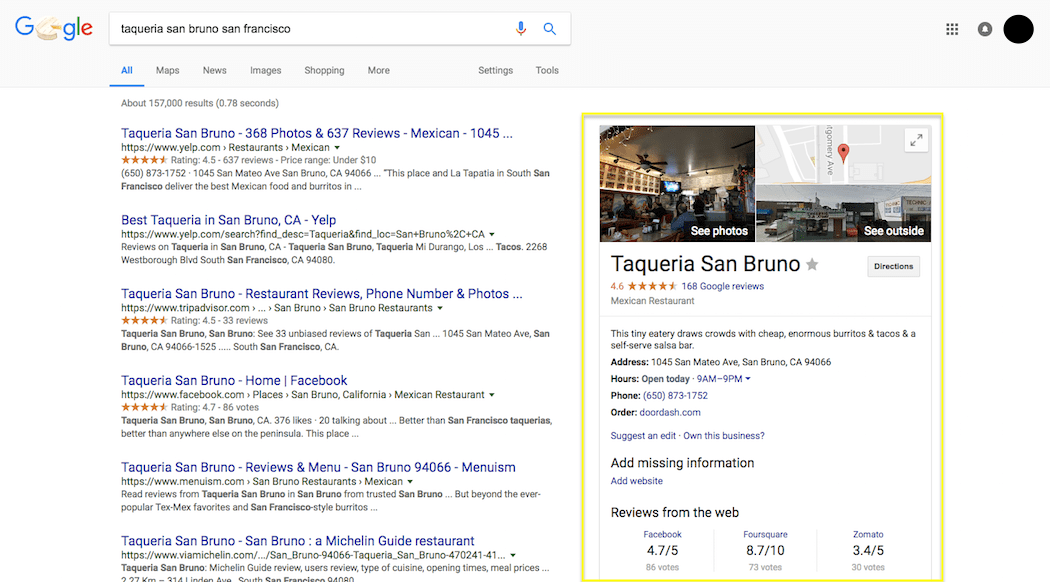Open the account profile avatar
This screenshot has width=1050, height=582.
pos(1018,29)
